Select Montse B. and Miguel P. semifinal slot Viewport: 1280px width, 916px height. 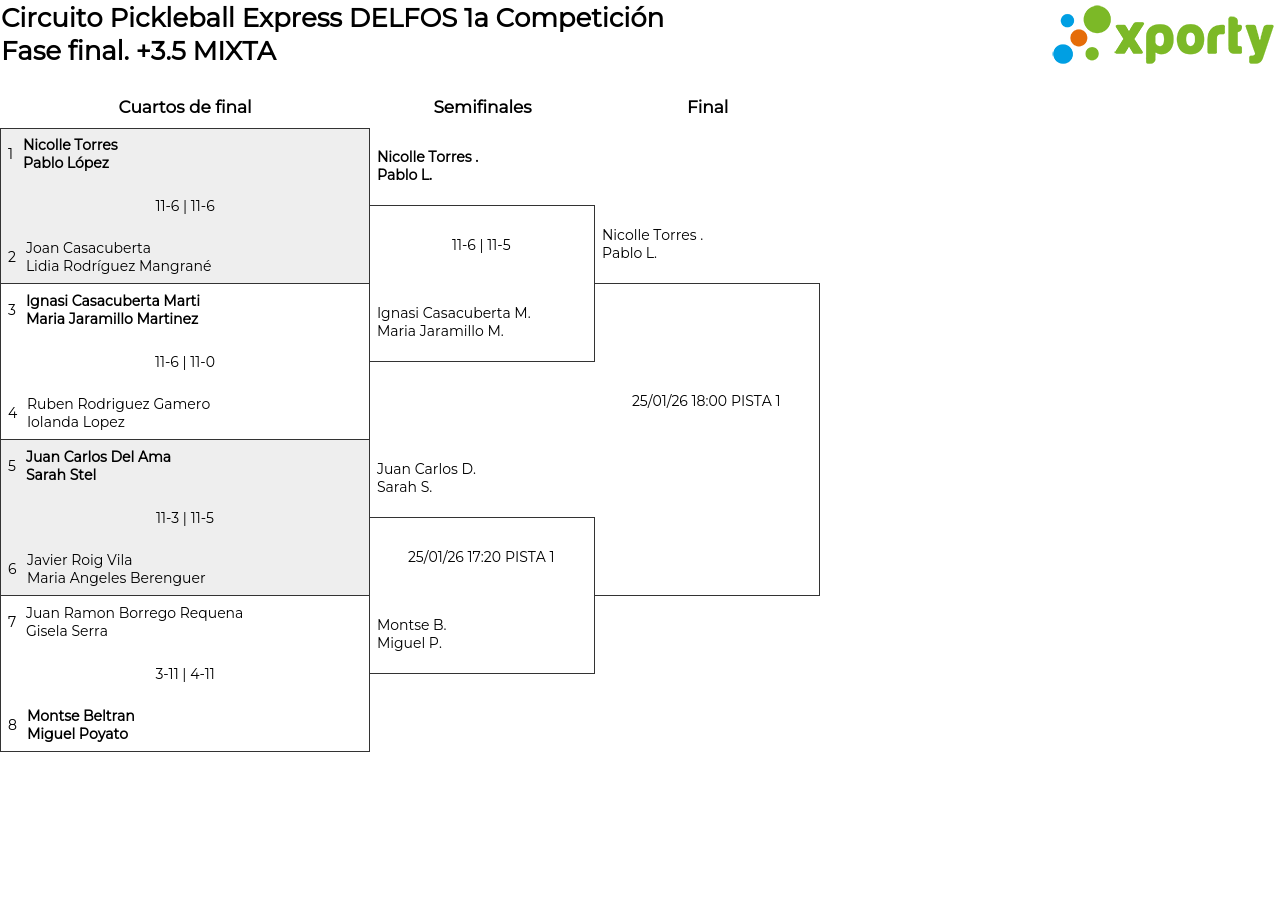tap(411, 634)
